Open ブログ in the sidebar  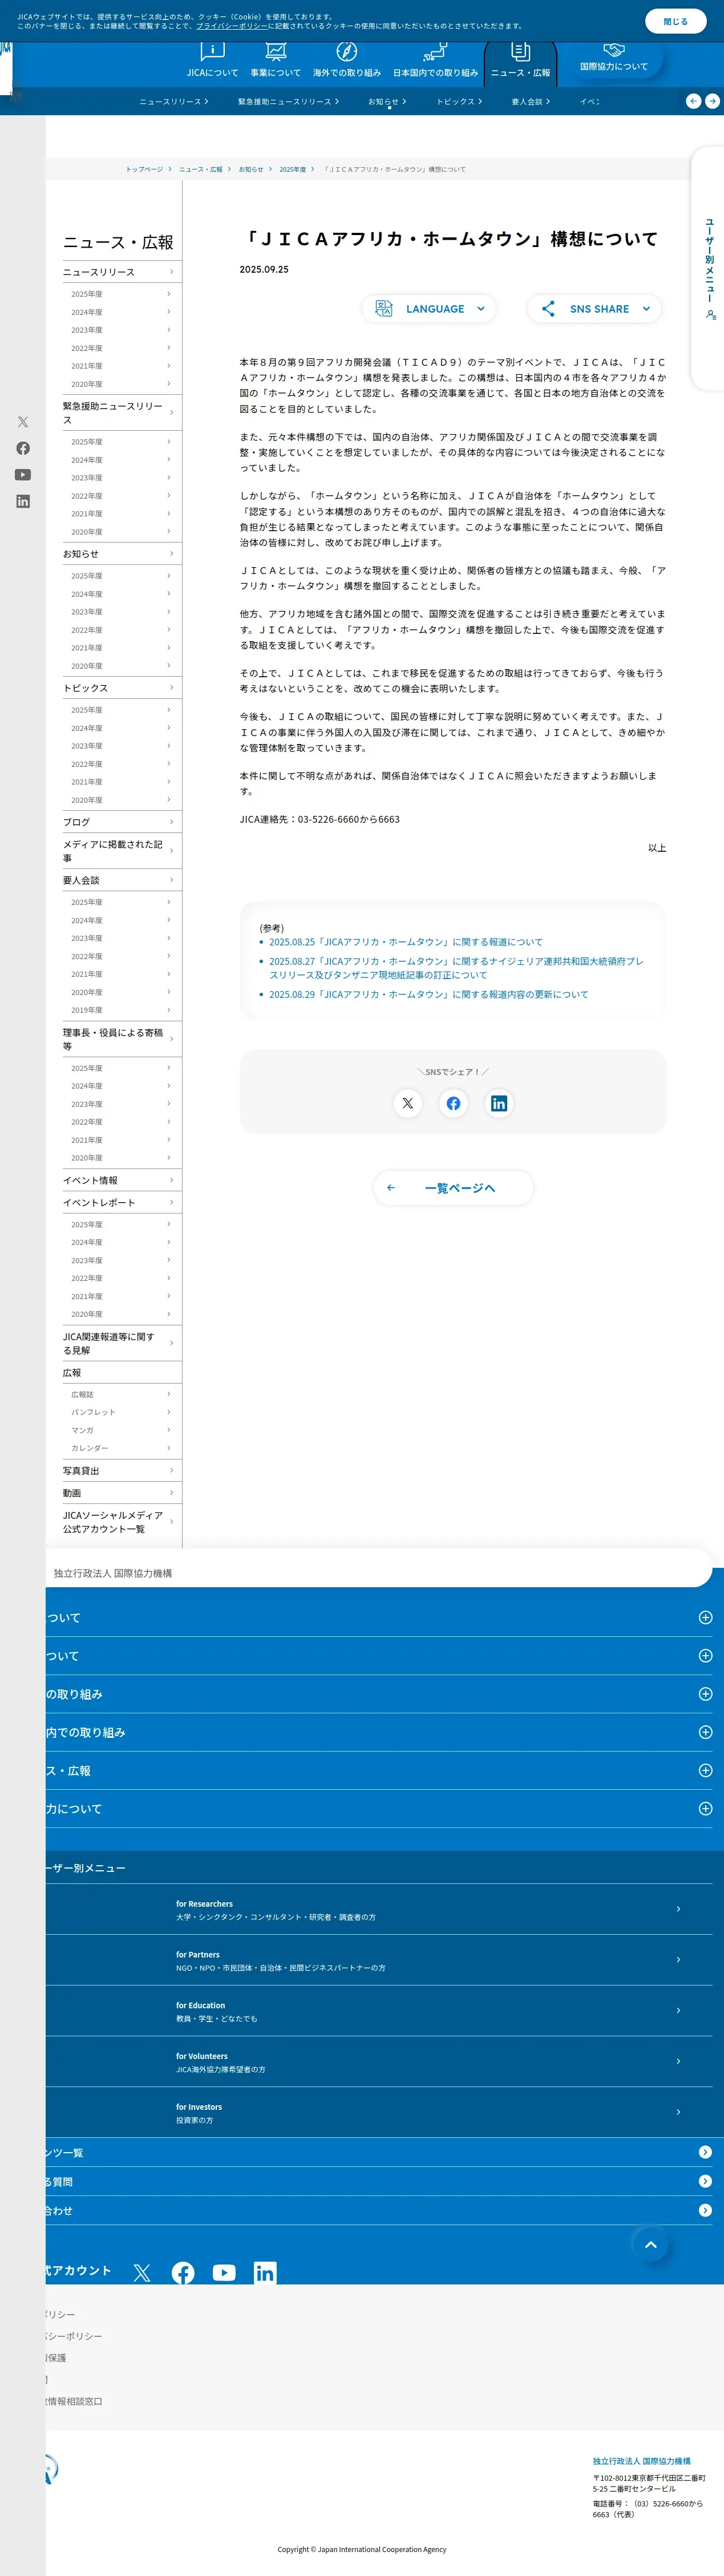(x=121, y=822)
